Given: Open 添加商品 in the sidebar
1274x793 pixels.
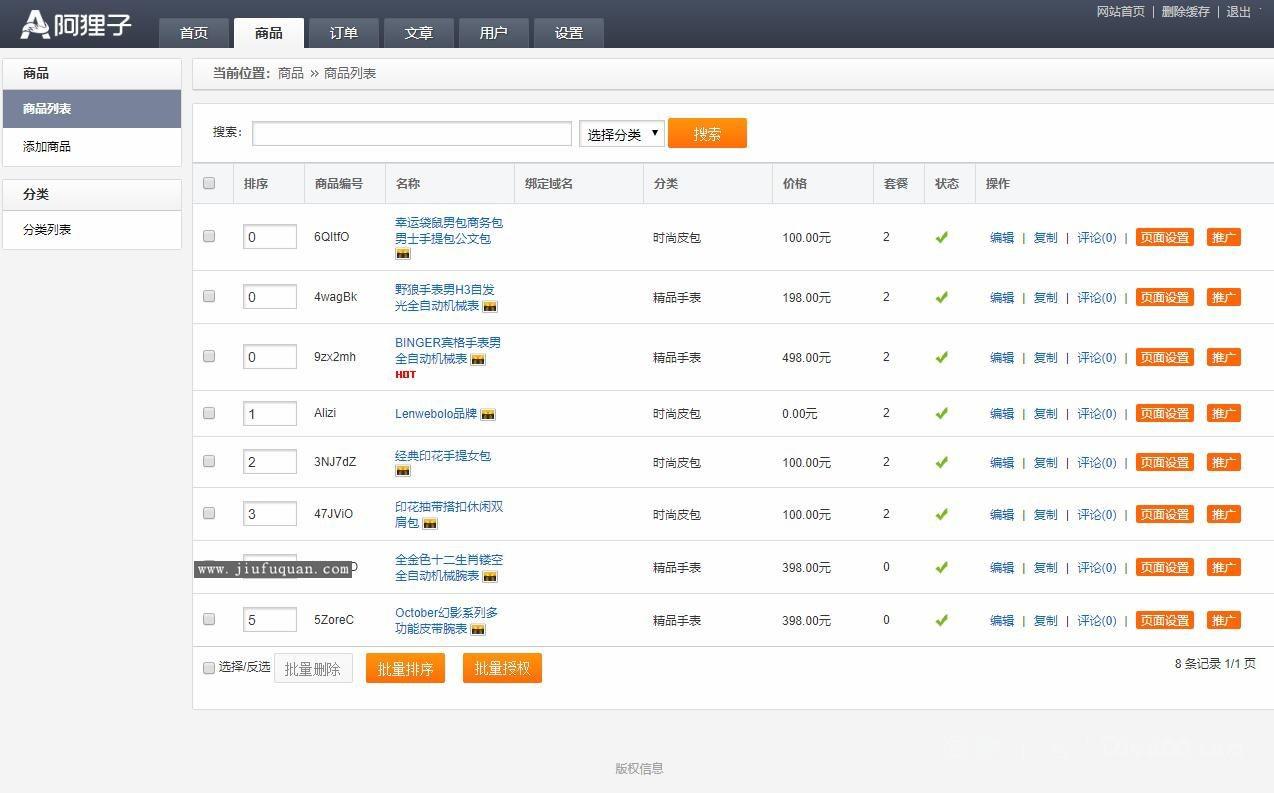Looking at the screenshot, I should (47, 147).
